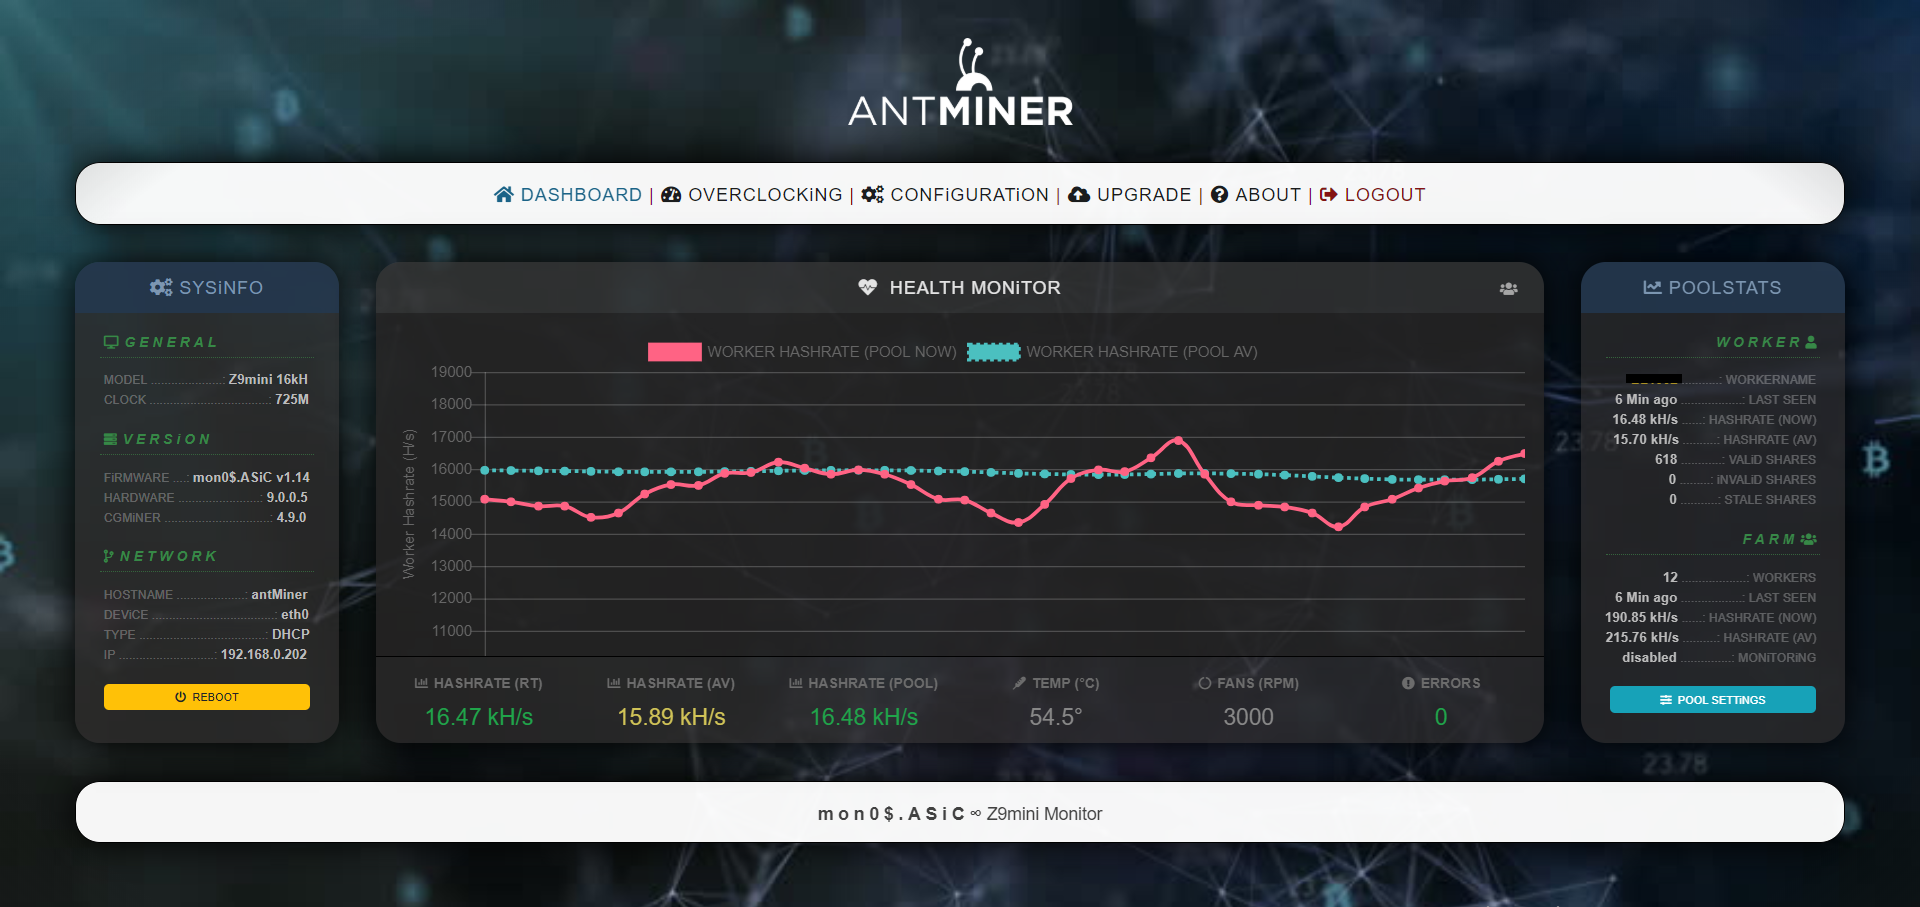The image size is (1920, 907).
Task: Toggle the farm users icon in Health Monitor
Action: [1508, 289]
